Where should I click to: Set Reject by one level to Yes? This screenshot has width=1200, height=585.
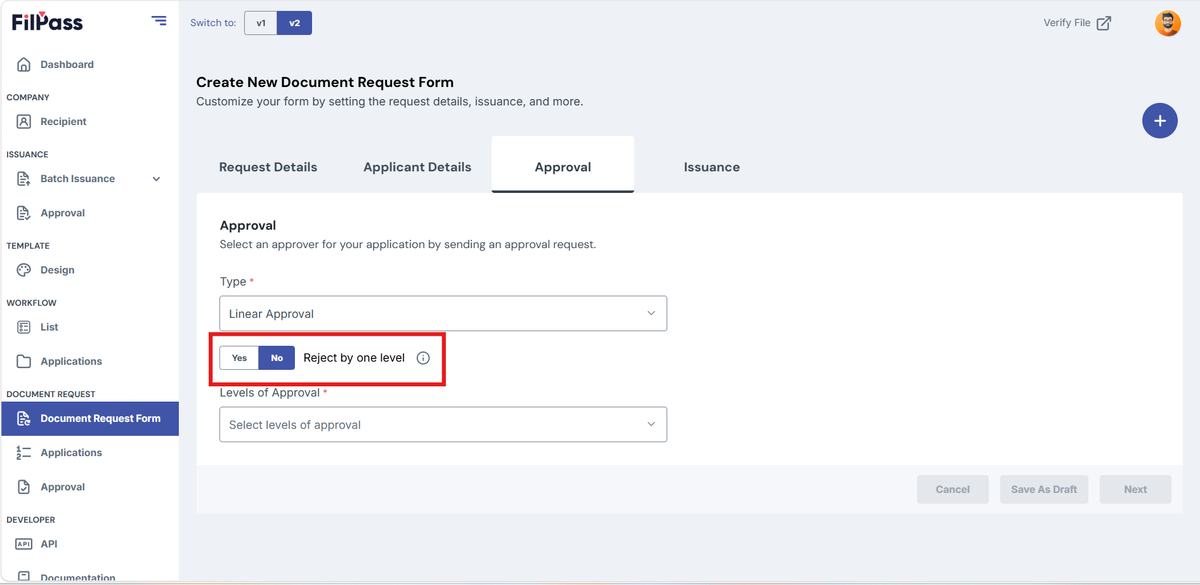coord(239,358)
